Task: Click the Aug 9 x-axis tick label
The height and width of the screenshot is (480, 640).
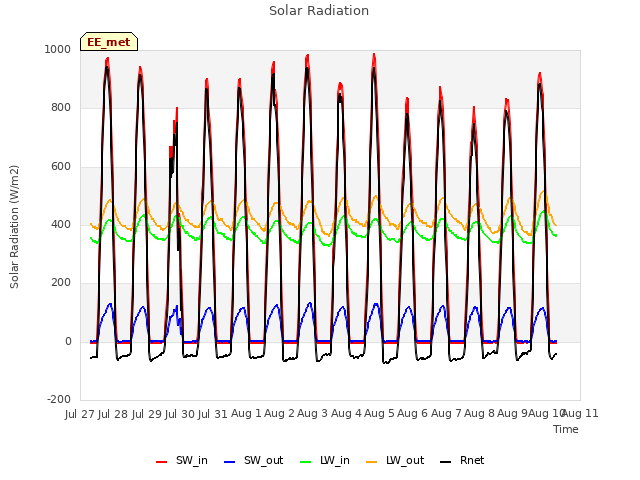Action: pos(512,414)
